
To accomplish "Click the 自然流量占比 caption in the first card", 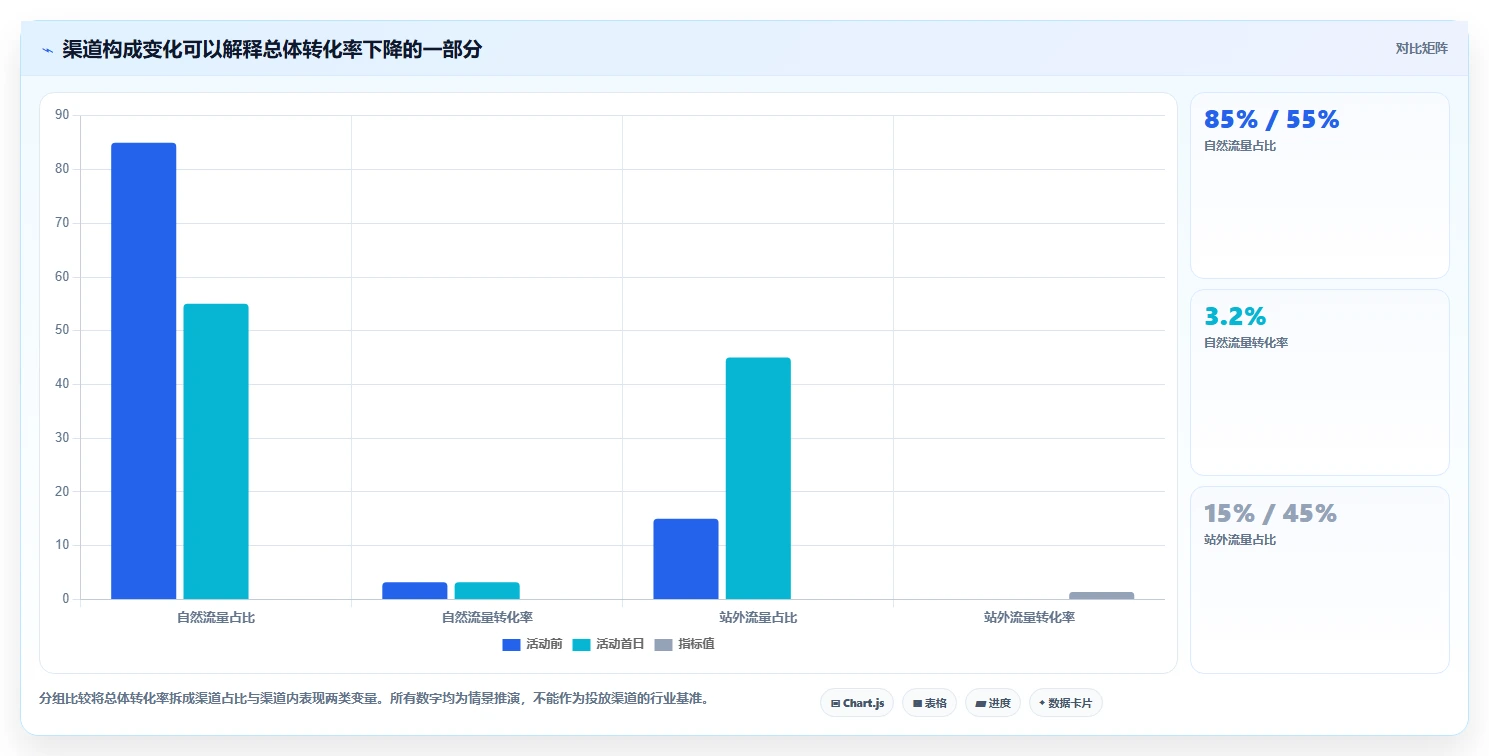I will coord(1240,146).
